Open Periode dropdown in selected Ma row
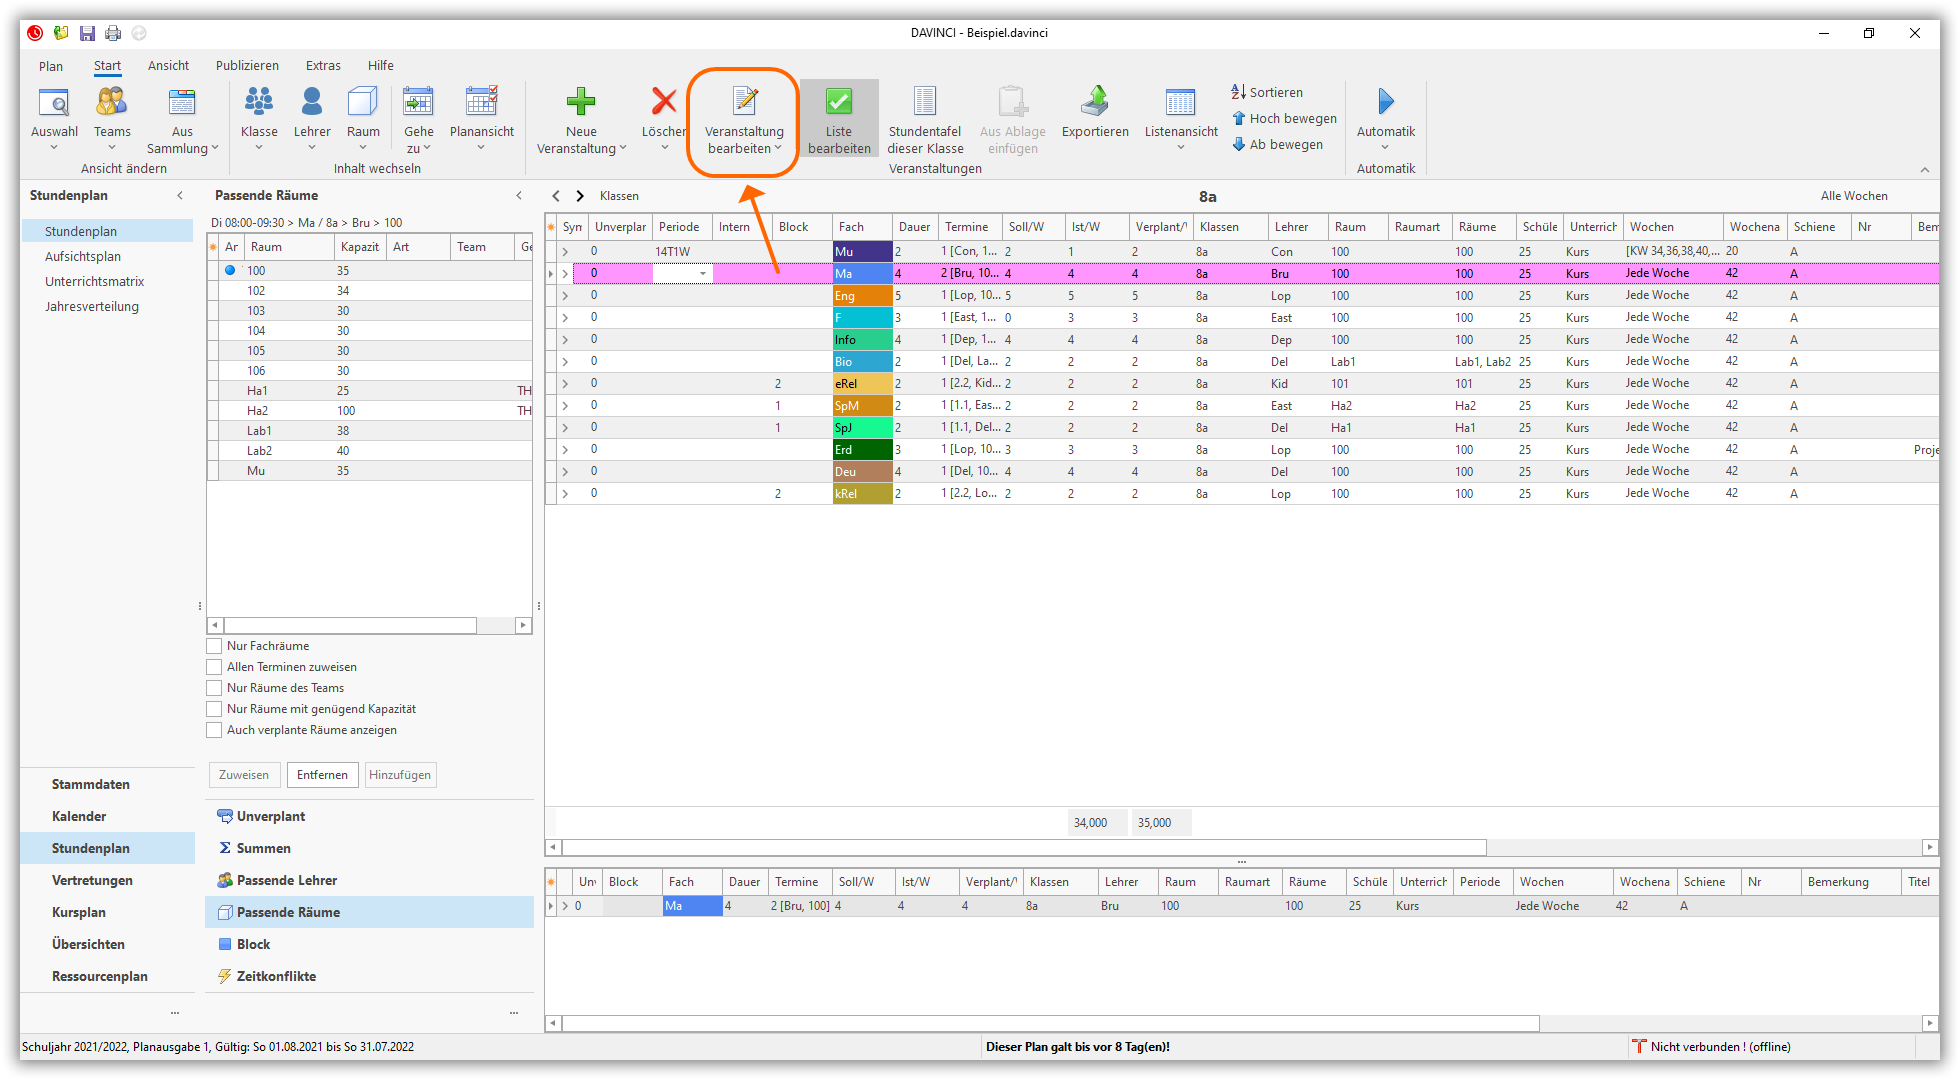Screen dimensions: 1960x1080 point(703,273)
